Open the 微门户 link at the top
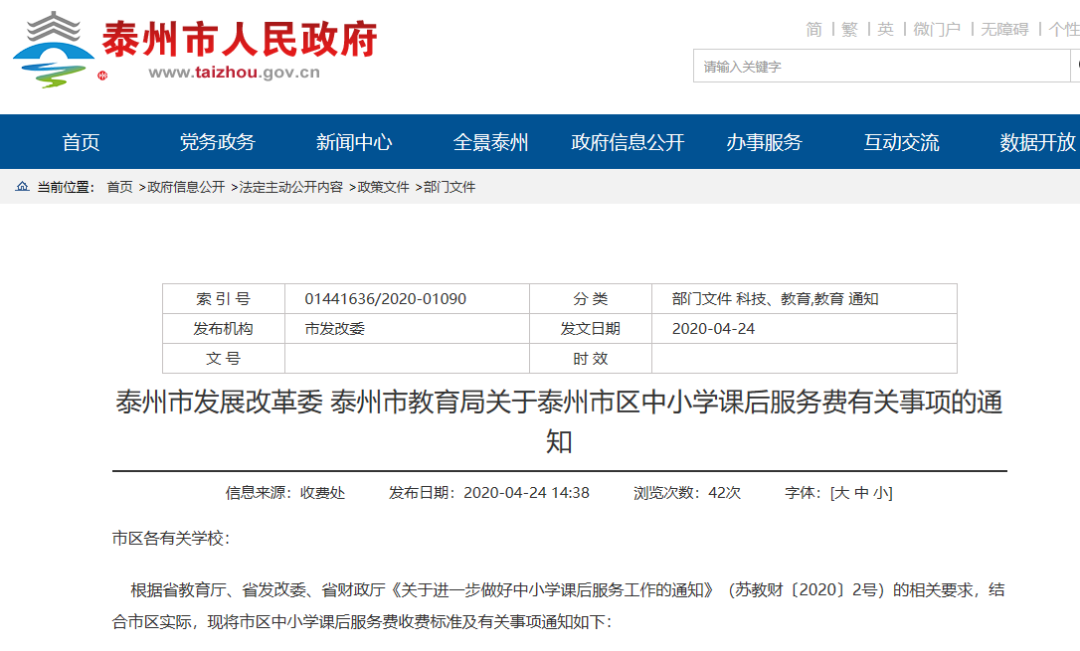1080x651 pixels. point(937,30)
